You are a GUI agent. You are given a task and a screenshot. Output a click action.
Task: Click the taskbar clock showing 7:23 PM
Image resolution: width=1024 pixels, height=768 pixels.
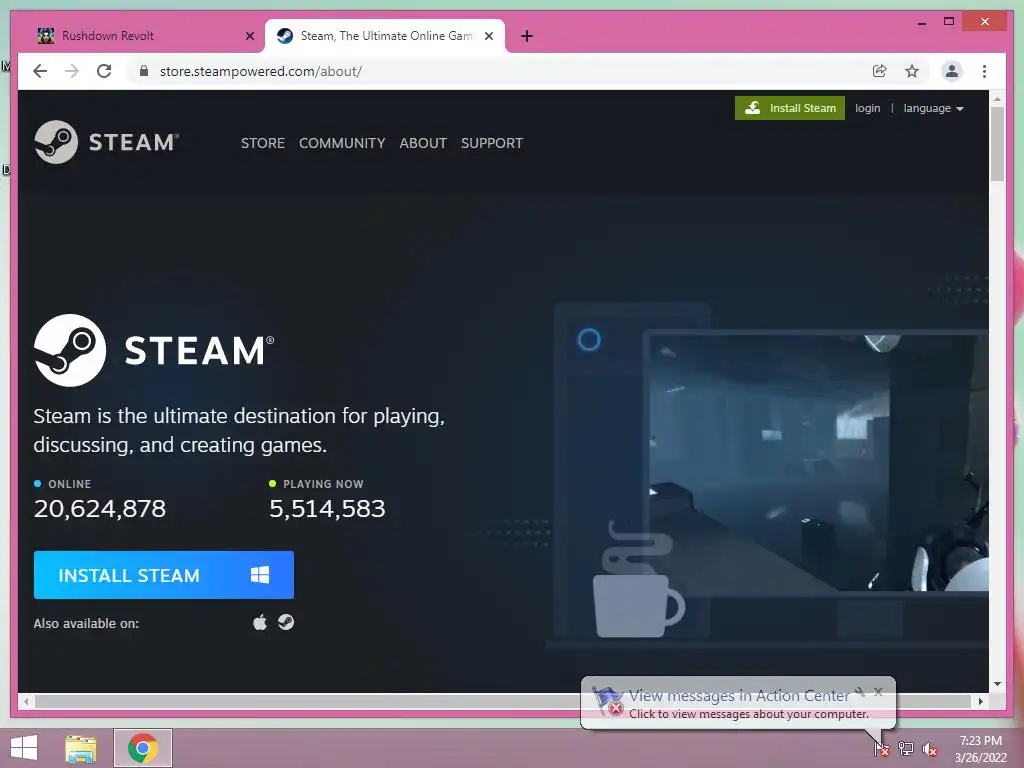[x=980, y=748]
